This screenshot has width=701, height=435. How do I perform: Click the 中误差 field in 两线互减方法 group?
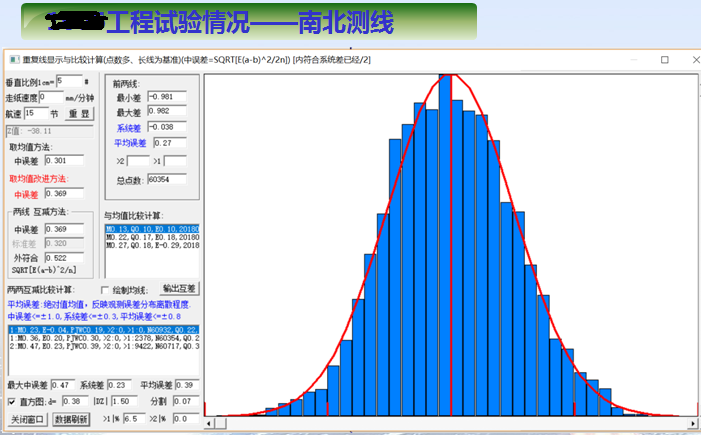click(x=64, y=229)
